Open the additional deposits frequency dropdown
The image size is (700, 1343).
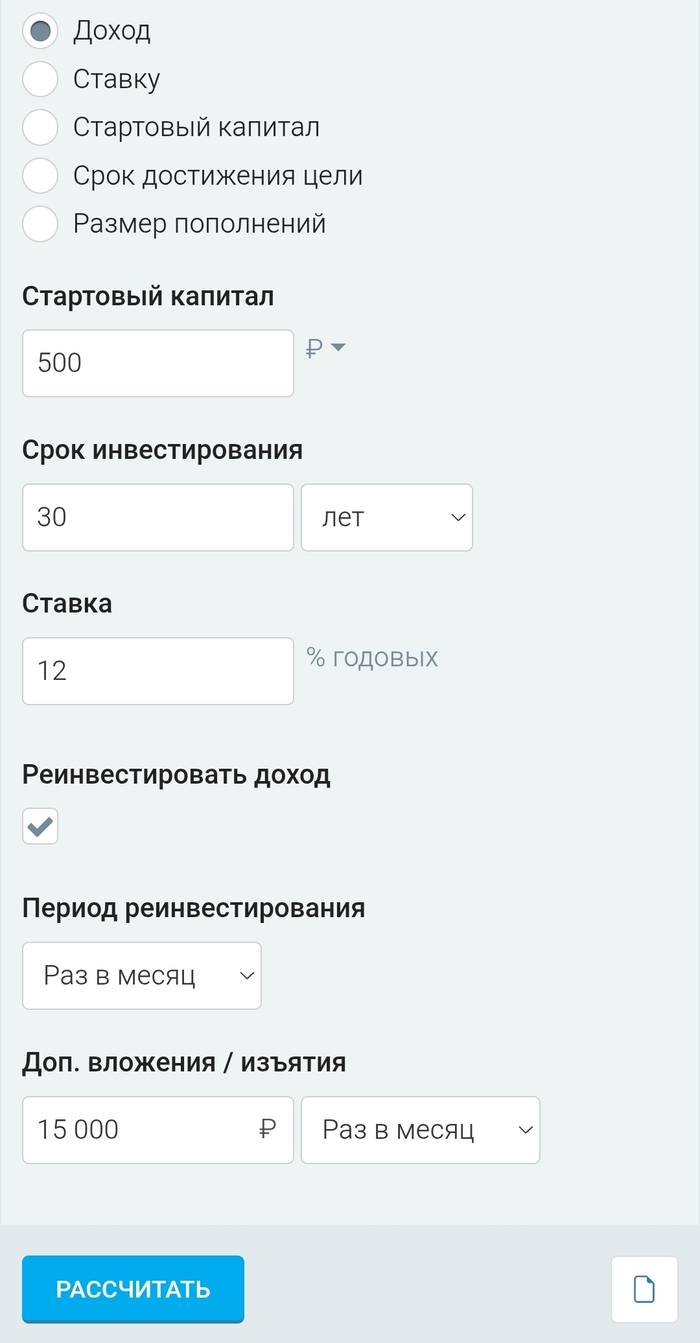pyautogui.click(x=420, y=1130)
